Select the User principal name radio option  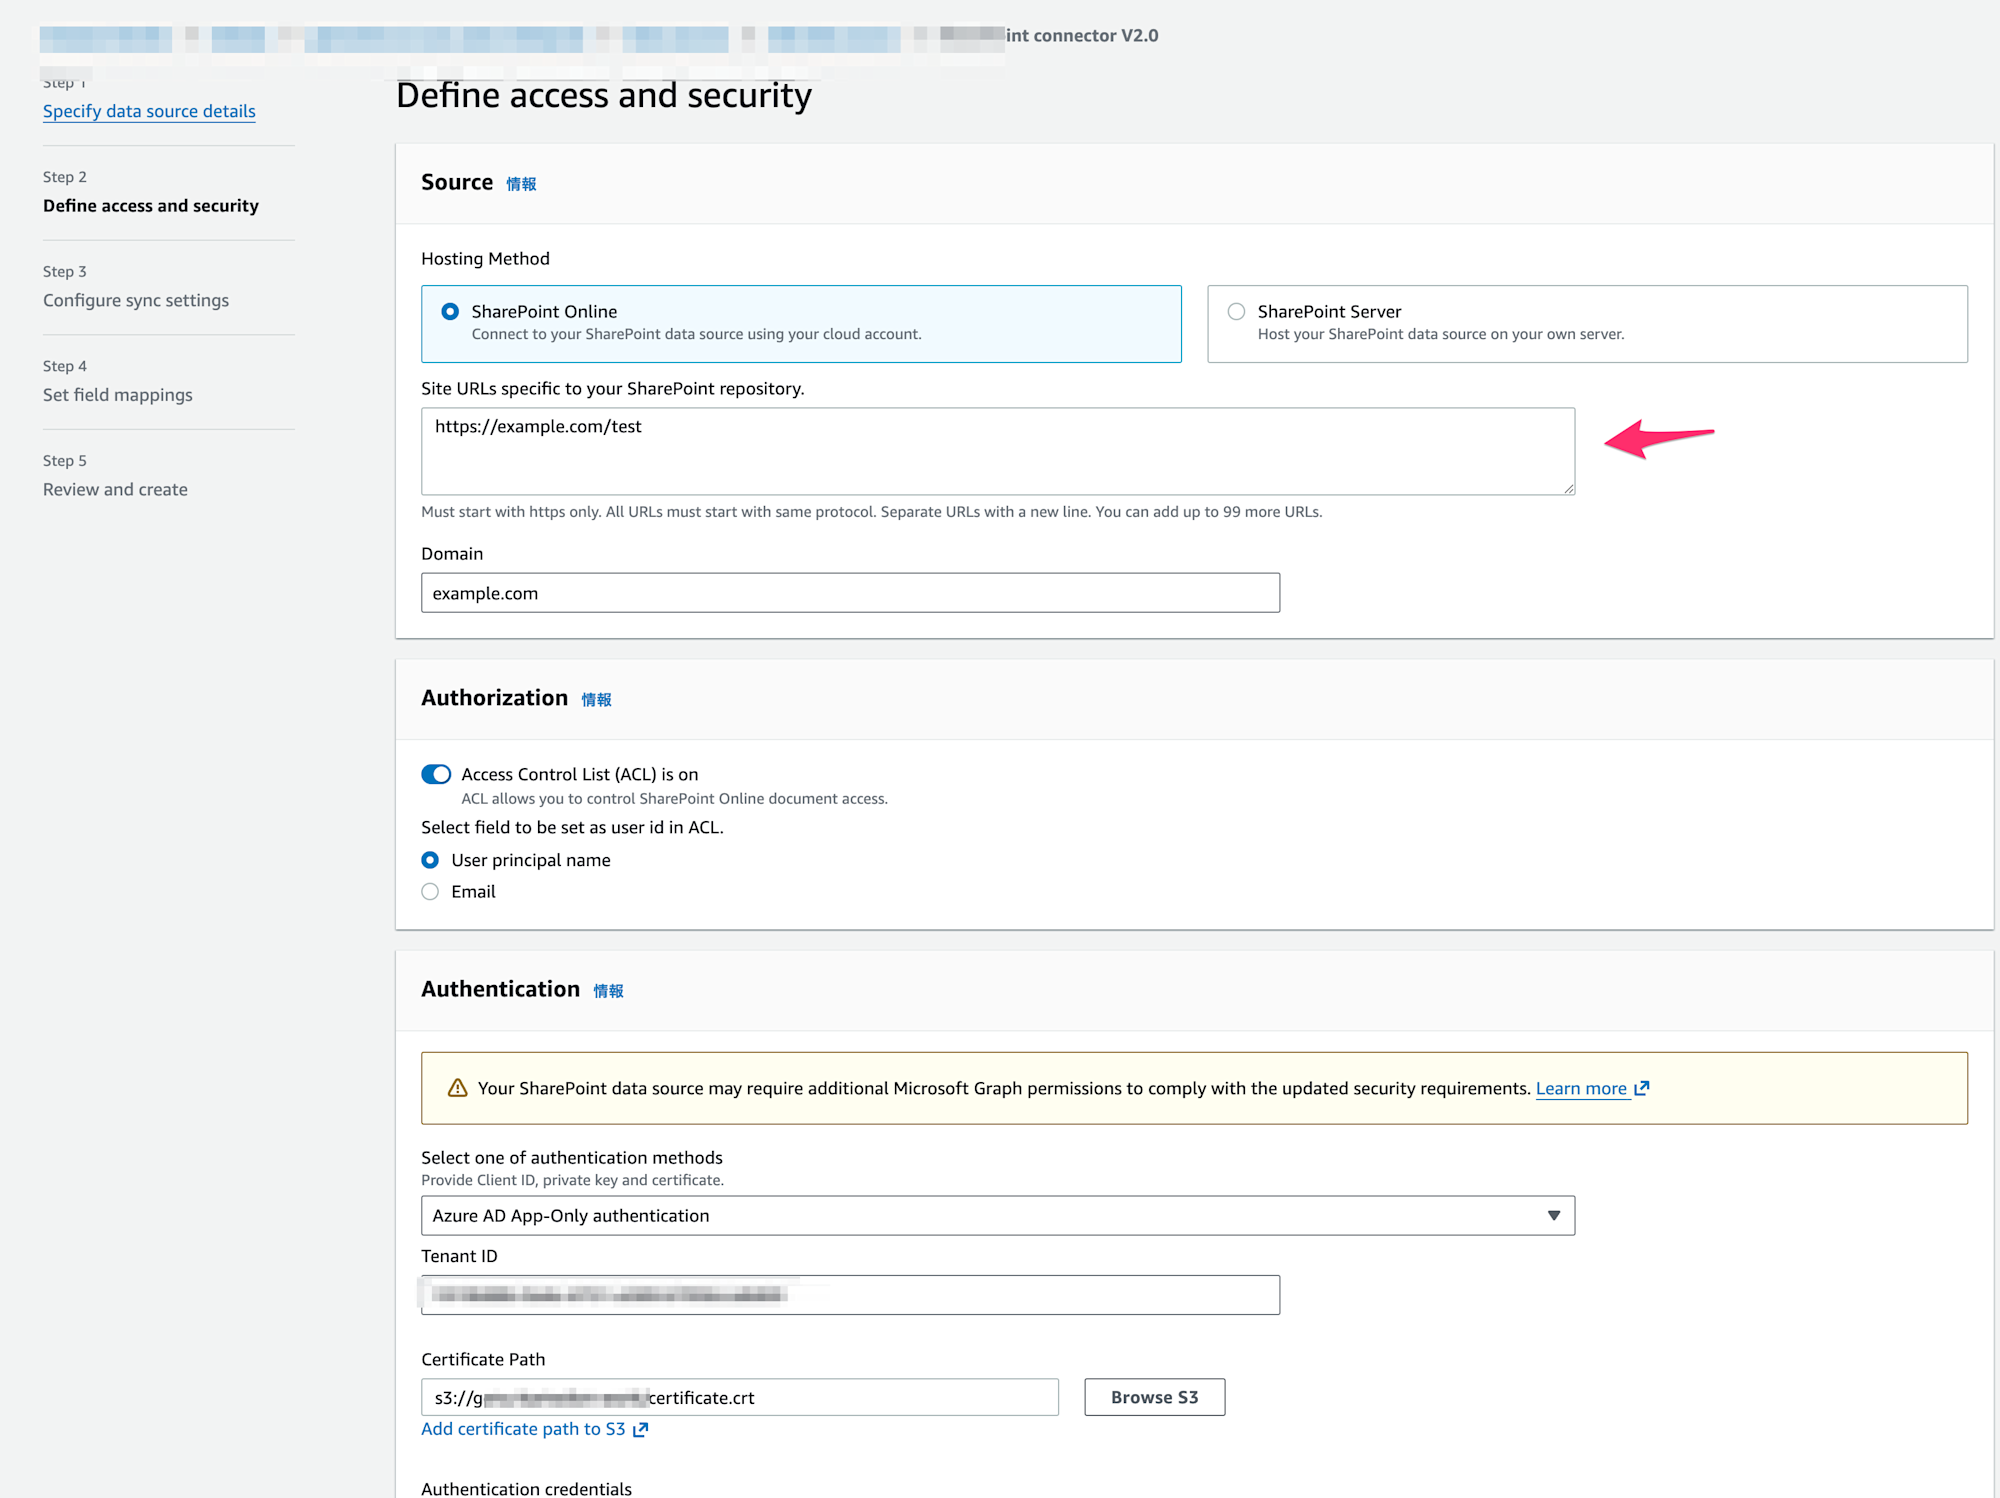(430, 860)
